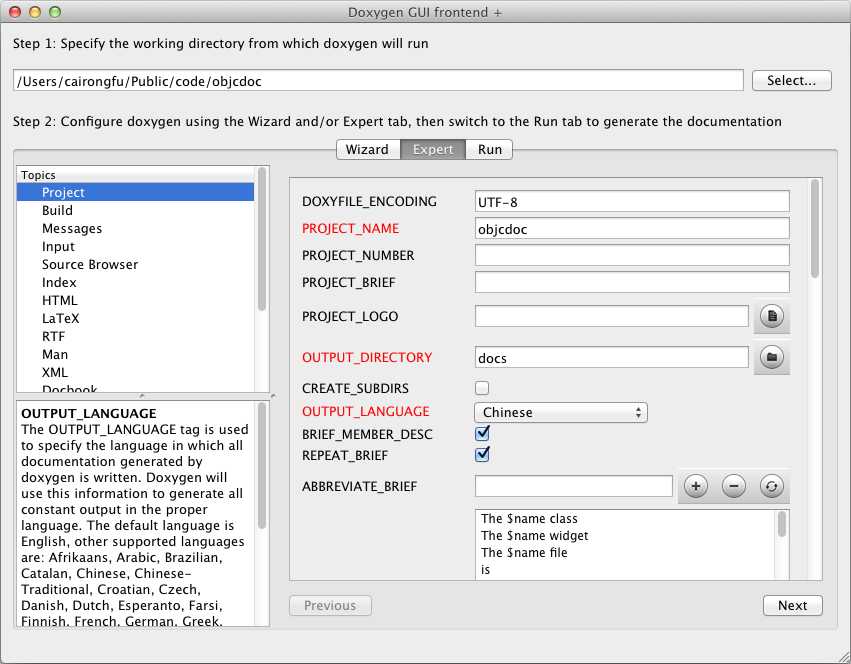Click the Topics column header
Image resolution: width=851 pixels, height=664 pixels.
[135, 175]
